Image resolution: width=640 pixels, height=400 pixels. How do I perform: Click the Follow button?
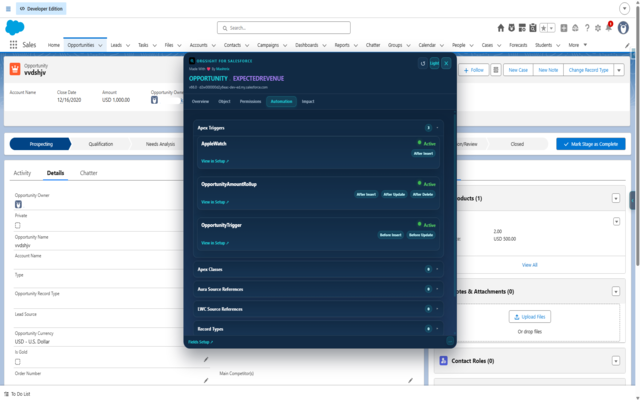473,70
